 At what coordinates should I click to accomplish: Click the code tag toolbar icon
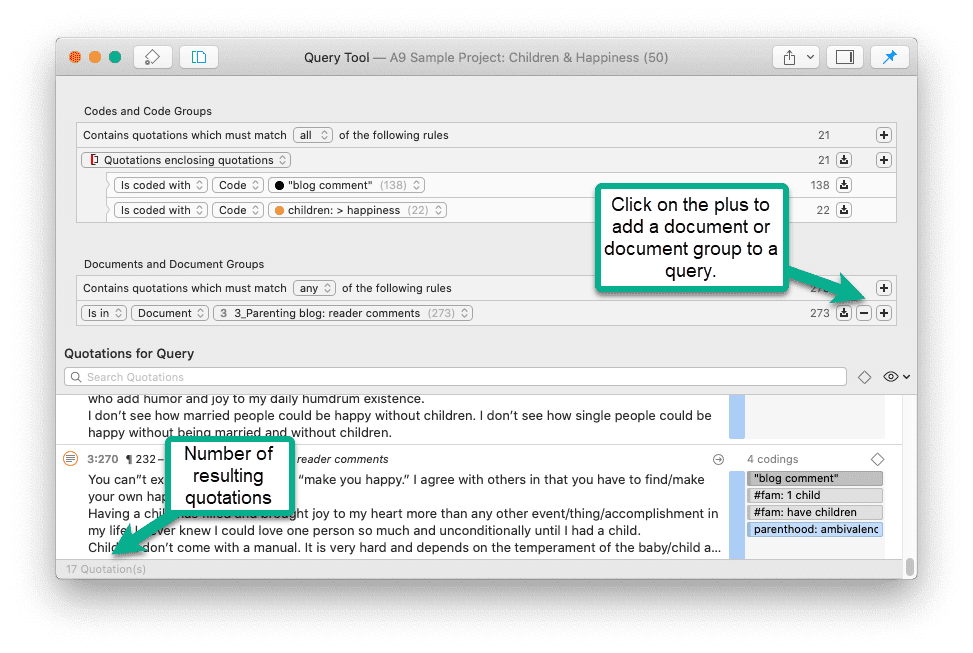(x=153, y=57)
